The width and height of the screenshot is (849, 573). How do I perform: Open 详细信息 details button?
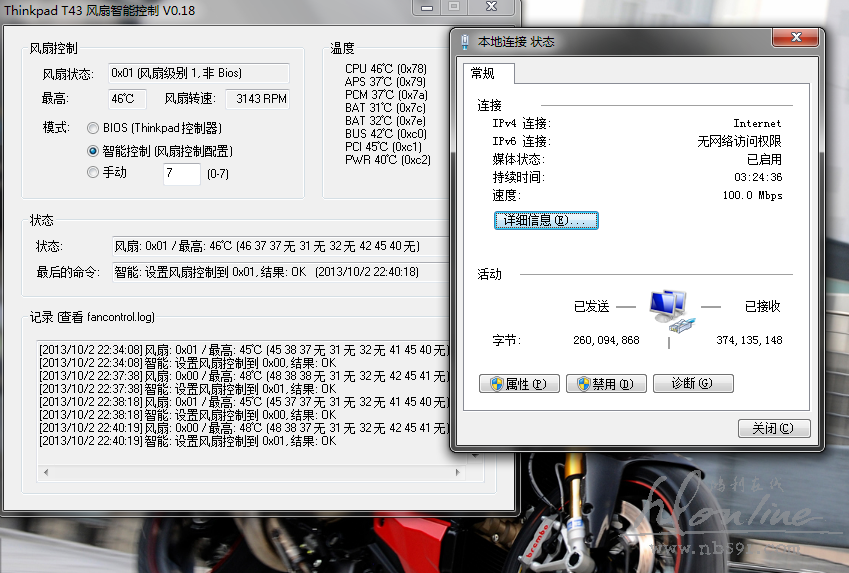point(546,220)
